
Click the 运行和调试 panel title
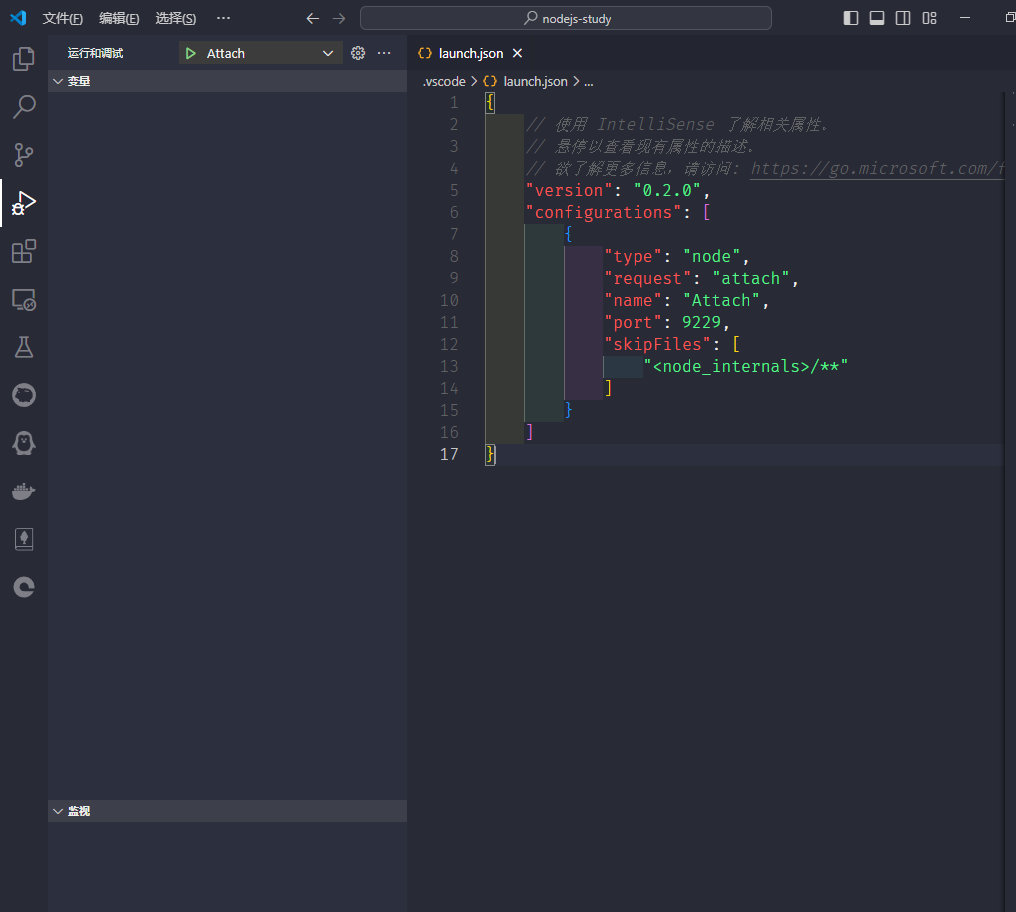[95, 53]
